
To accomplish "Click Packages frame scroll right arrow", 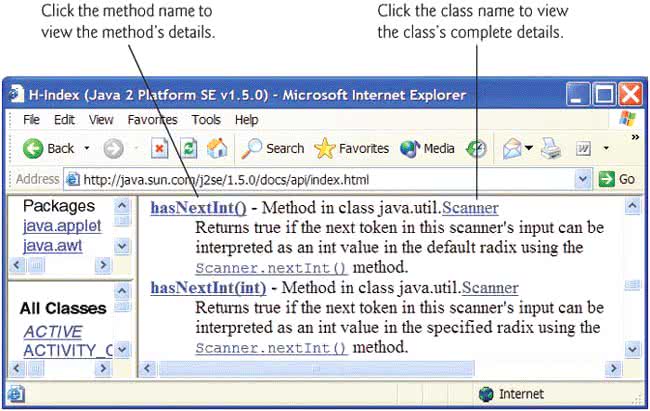I will point(102,265).
